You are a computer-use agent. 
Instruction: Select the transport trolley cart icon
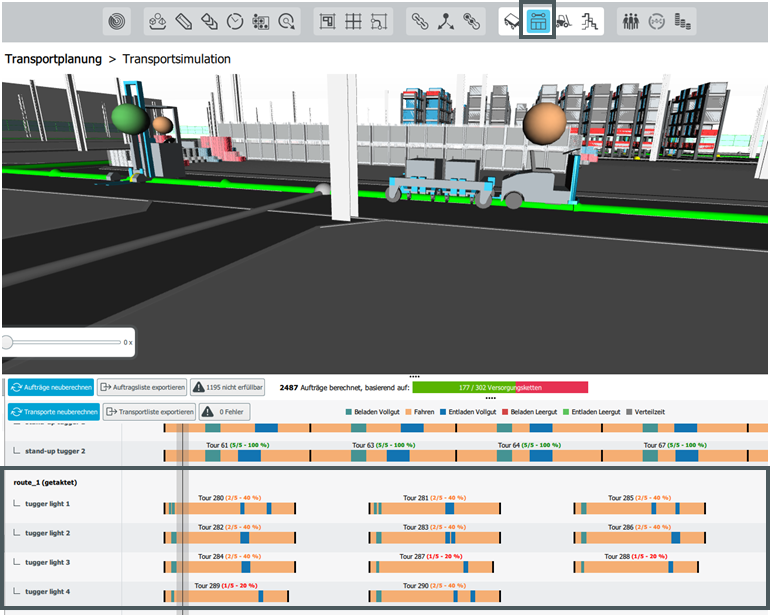(512, 22)
